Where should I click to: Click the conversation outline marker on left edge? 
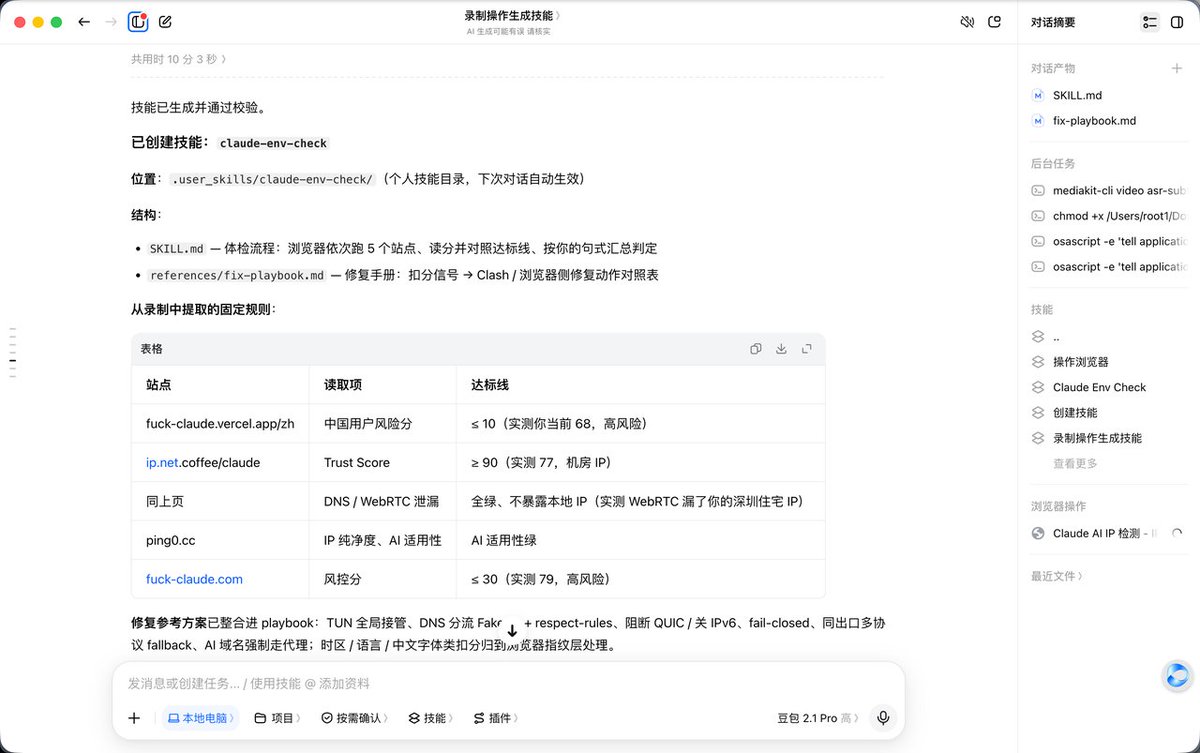coord(13,352)
